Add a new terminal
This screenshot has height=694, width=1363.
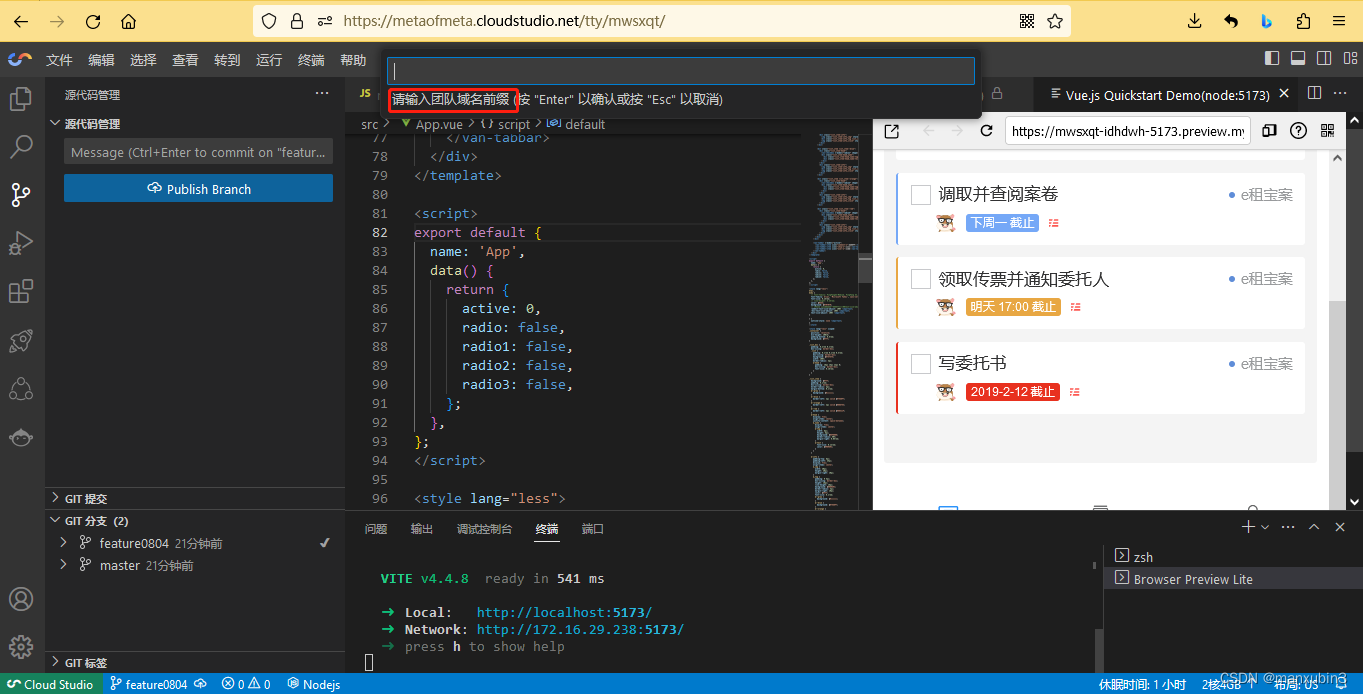(x=1248, y=527)
